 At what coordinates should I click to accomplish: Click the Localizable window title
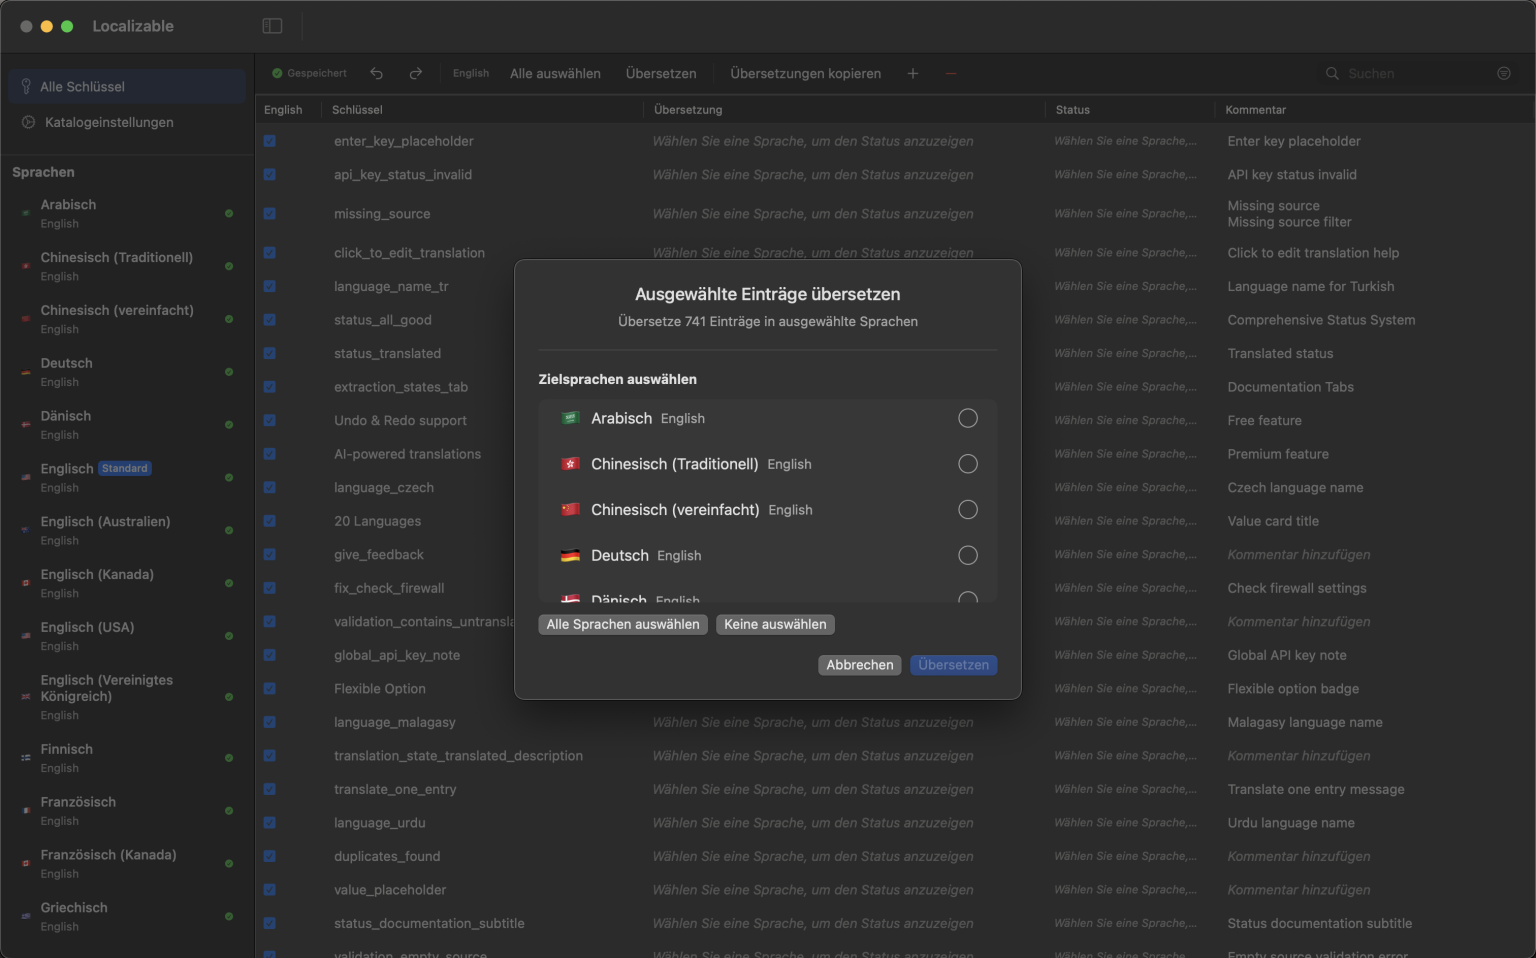coord(133,26)
